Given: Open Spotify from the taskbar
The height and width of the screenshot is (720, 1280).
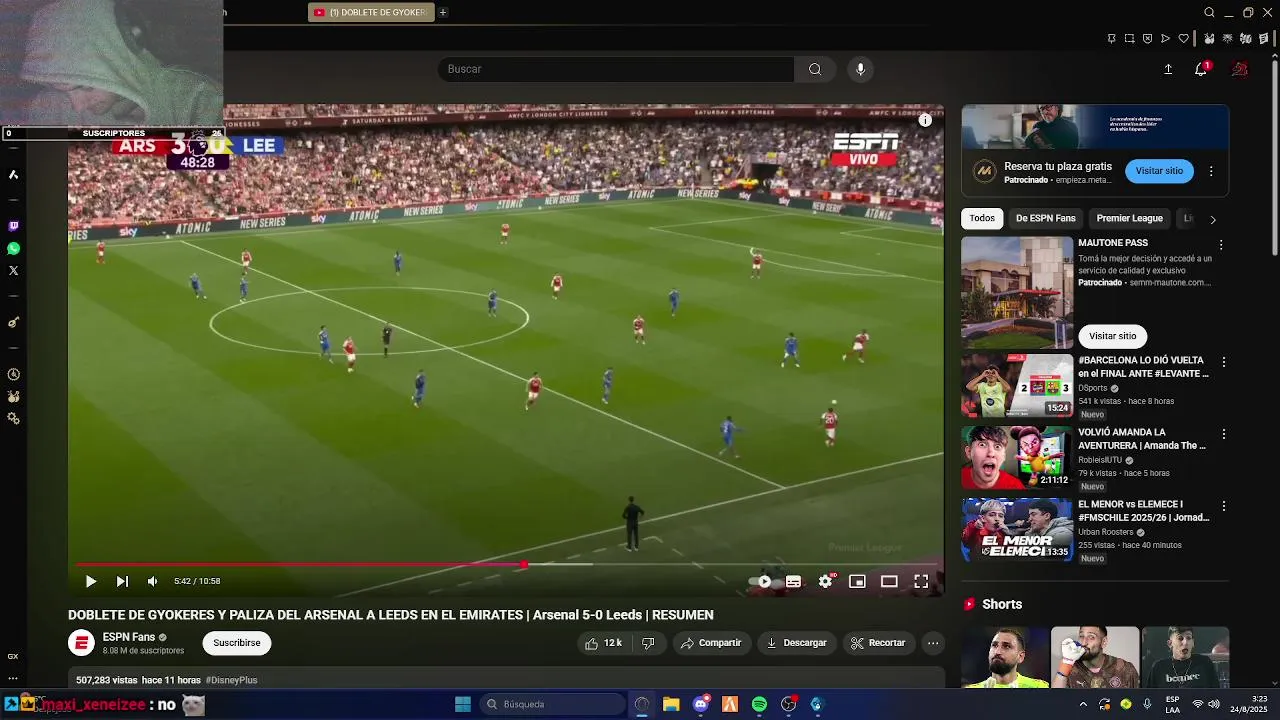Looking at the screenshot, I should point(759,704).
